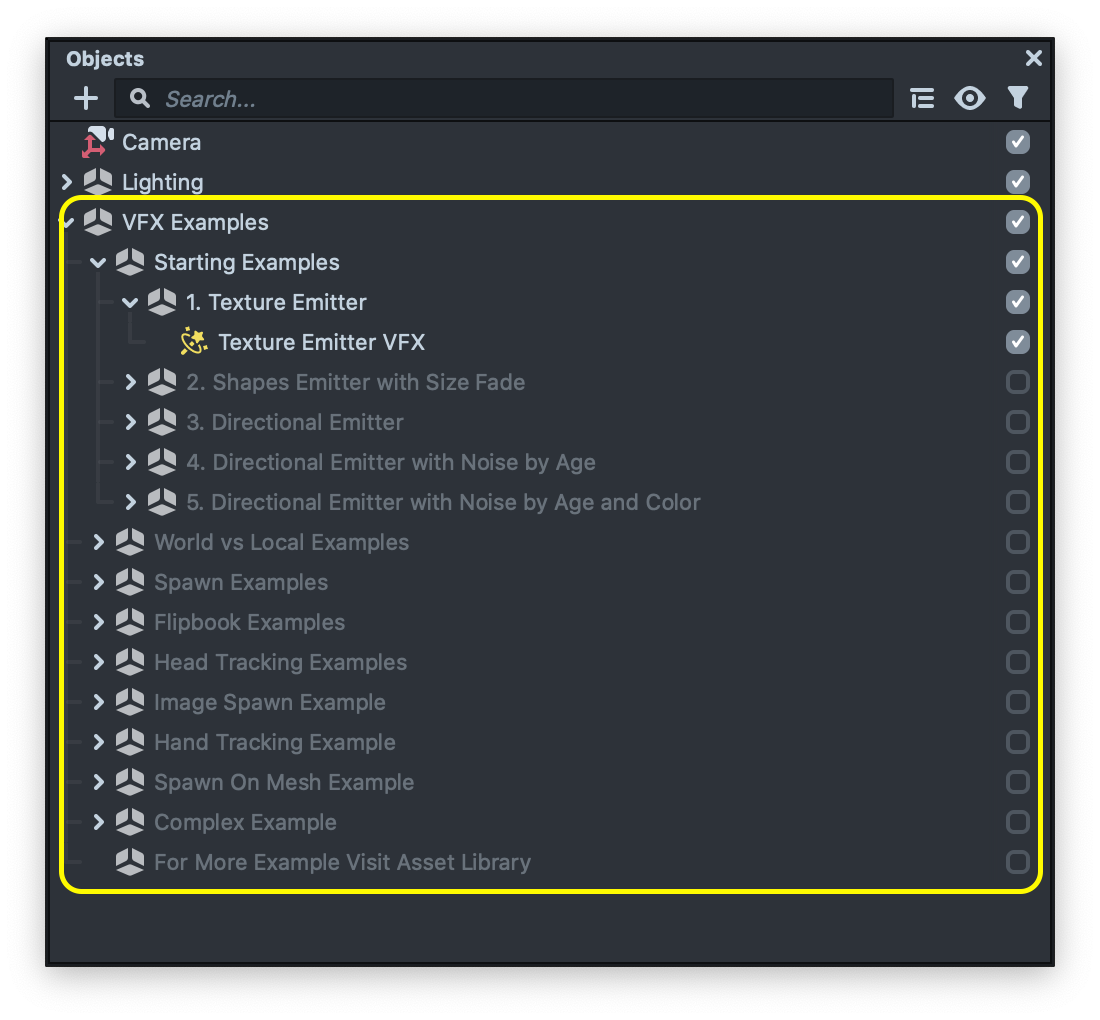Collapse the Starting Examples group

click(x=98, y=263)
